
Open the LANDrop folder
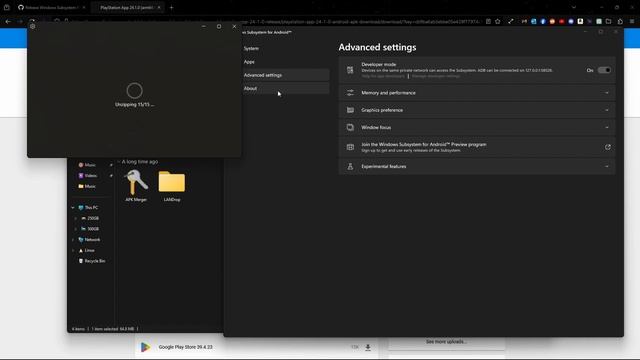[x=172, y=186]
